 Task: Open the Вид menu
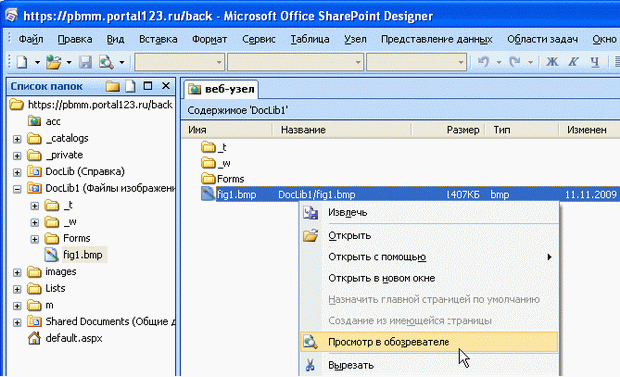pyautogui.click(x=115, y=39)
